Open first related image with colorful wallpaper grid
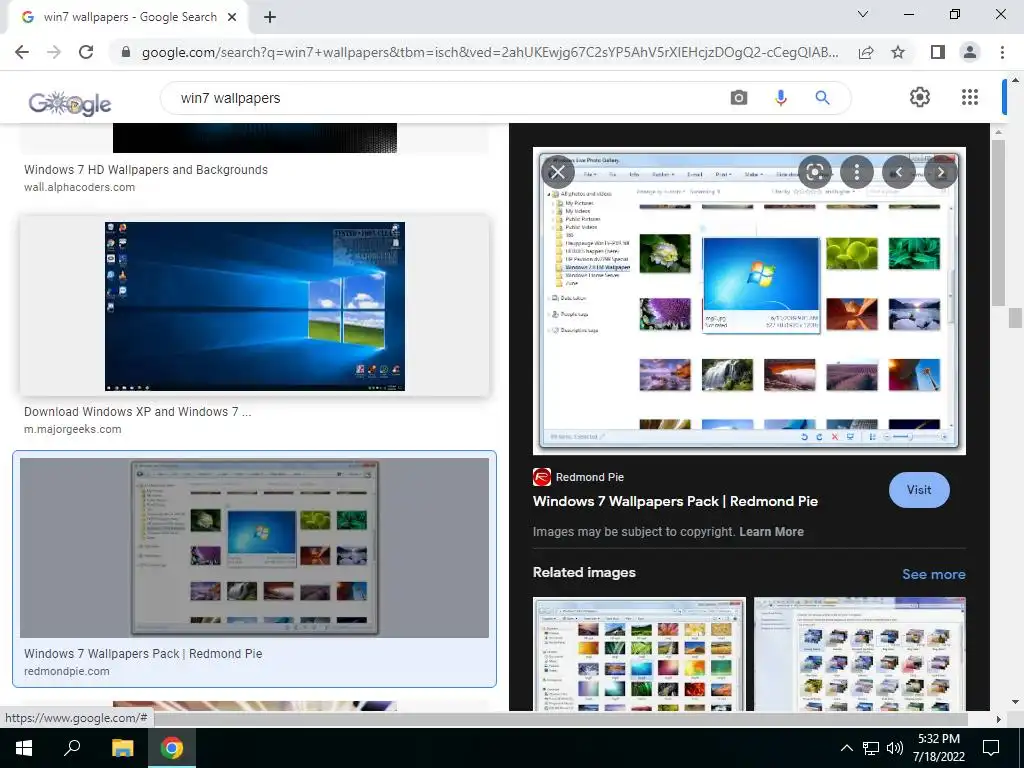 coord(639,654)
